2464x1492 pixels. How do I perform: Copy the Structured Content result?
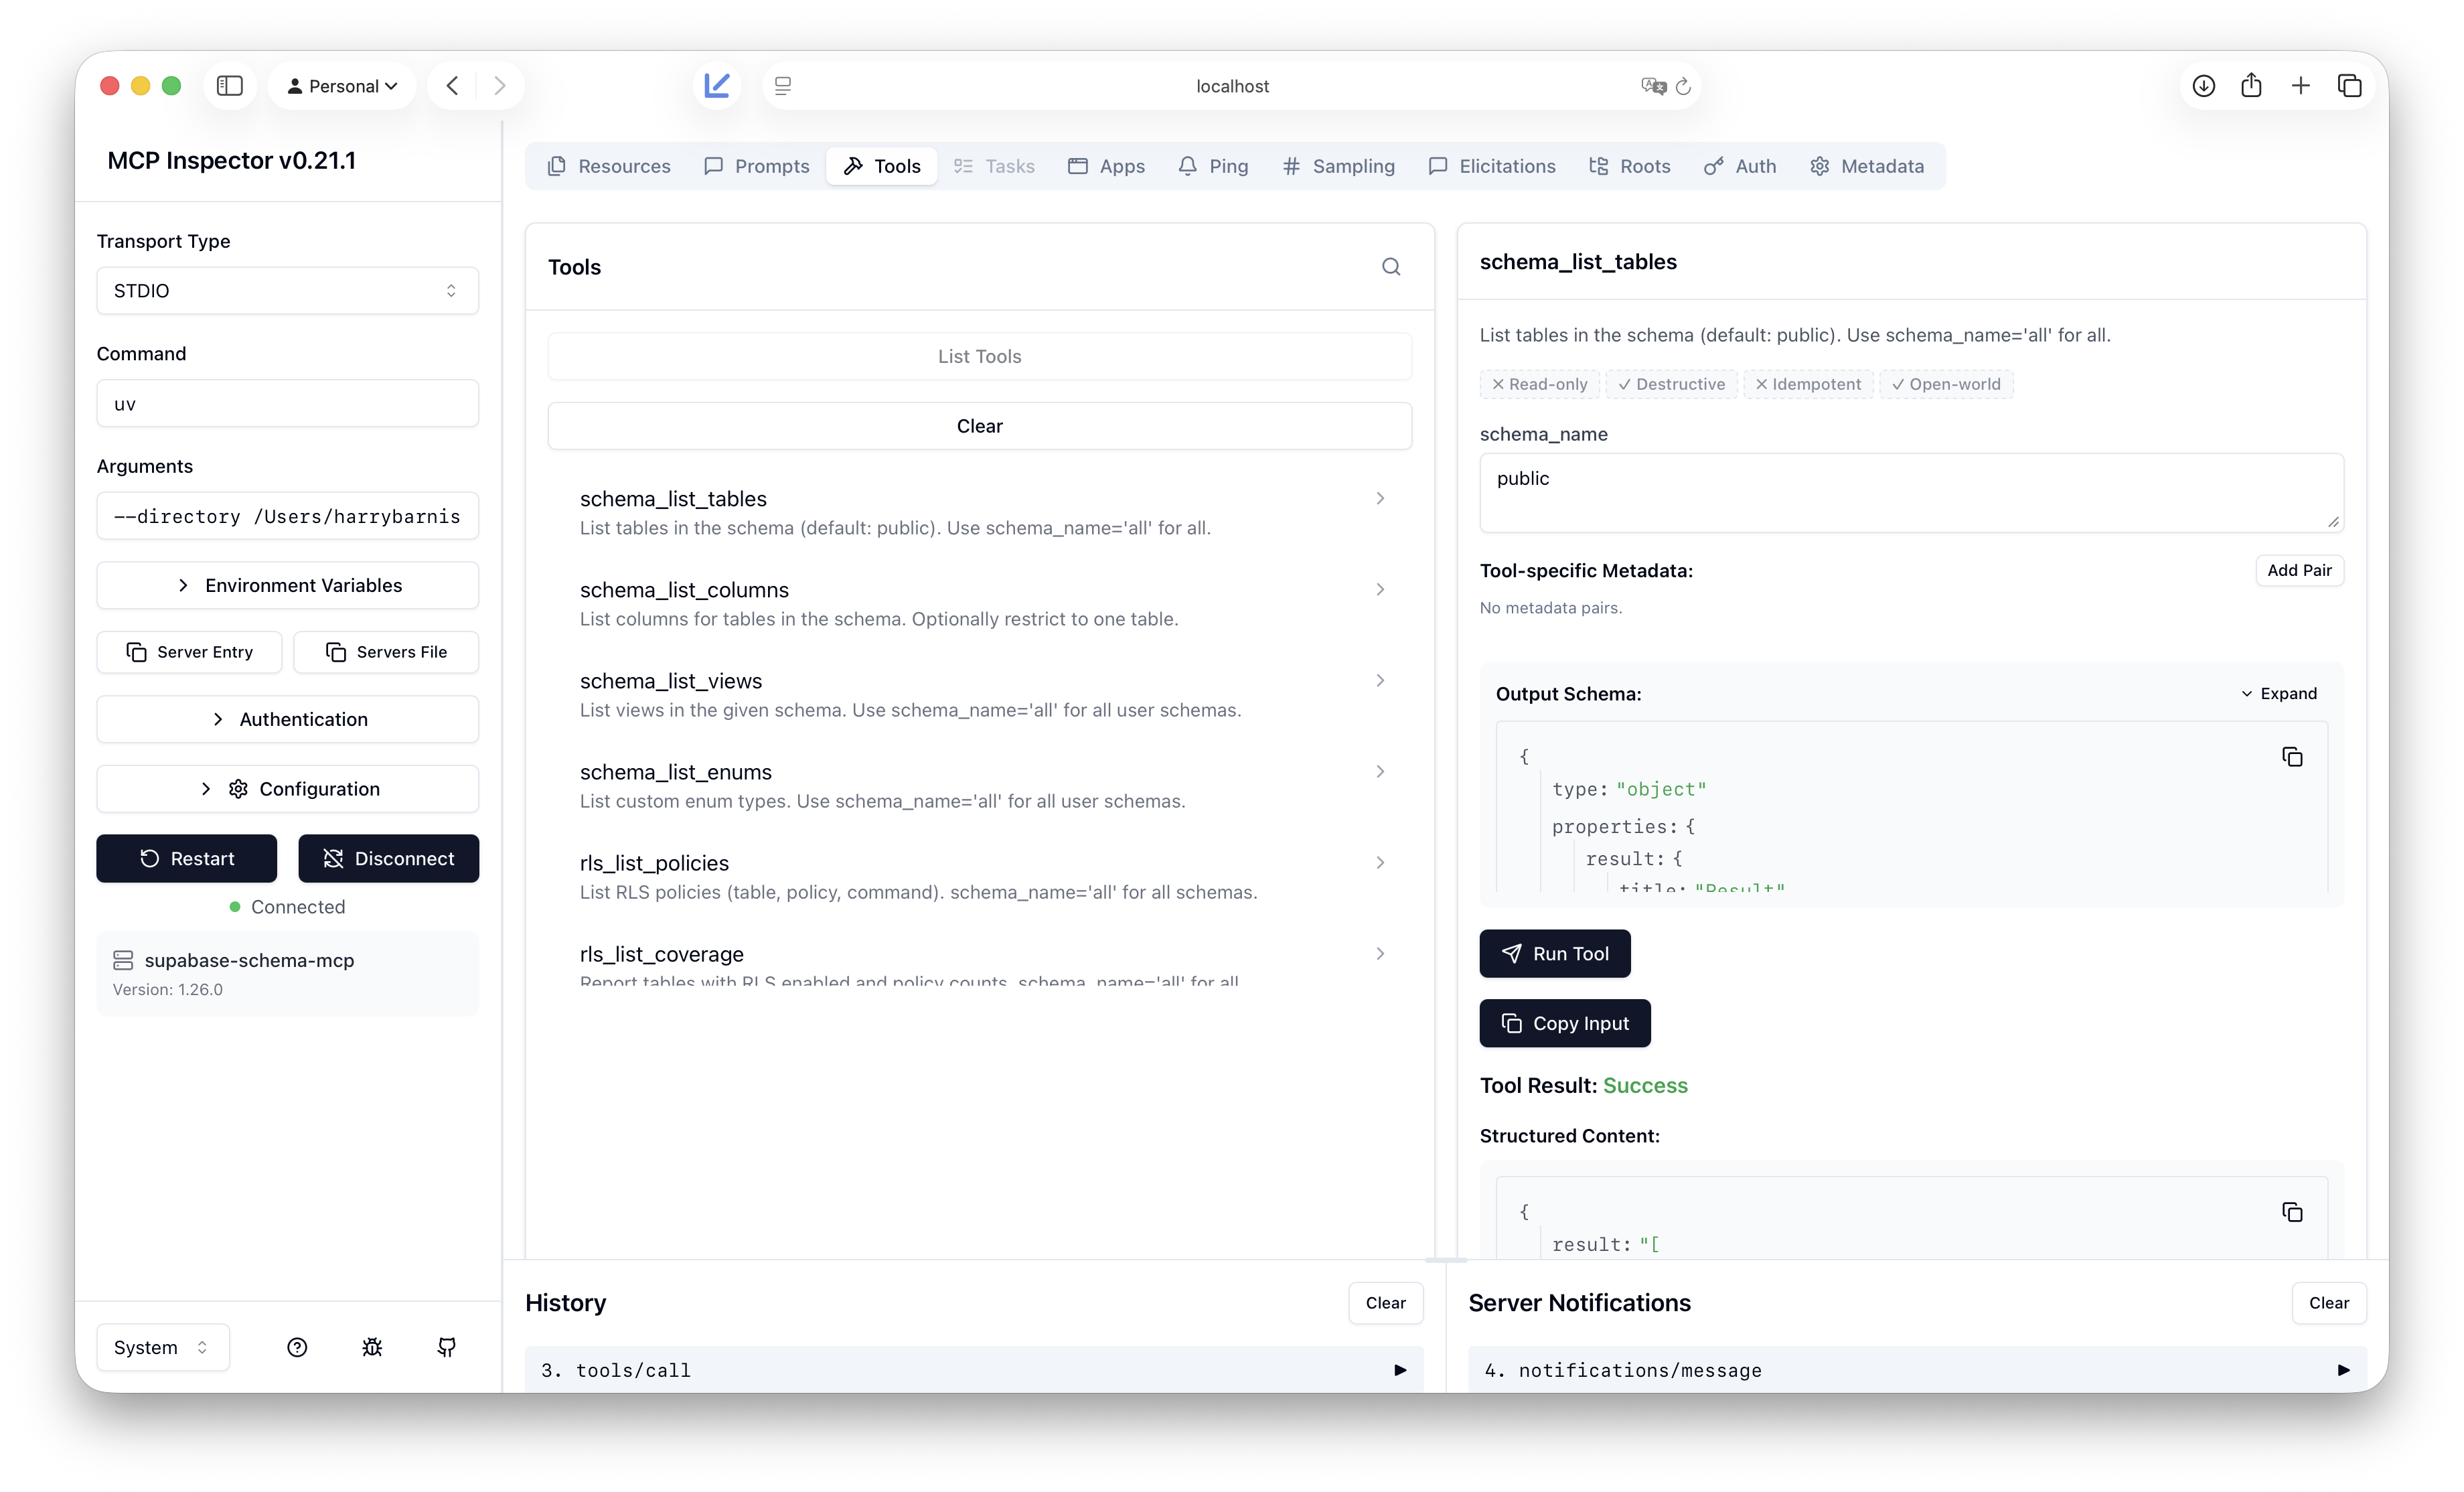click(2291, 1212)
